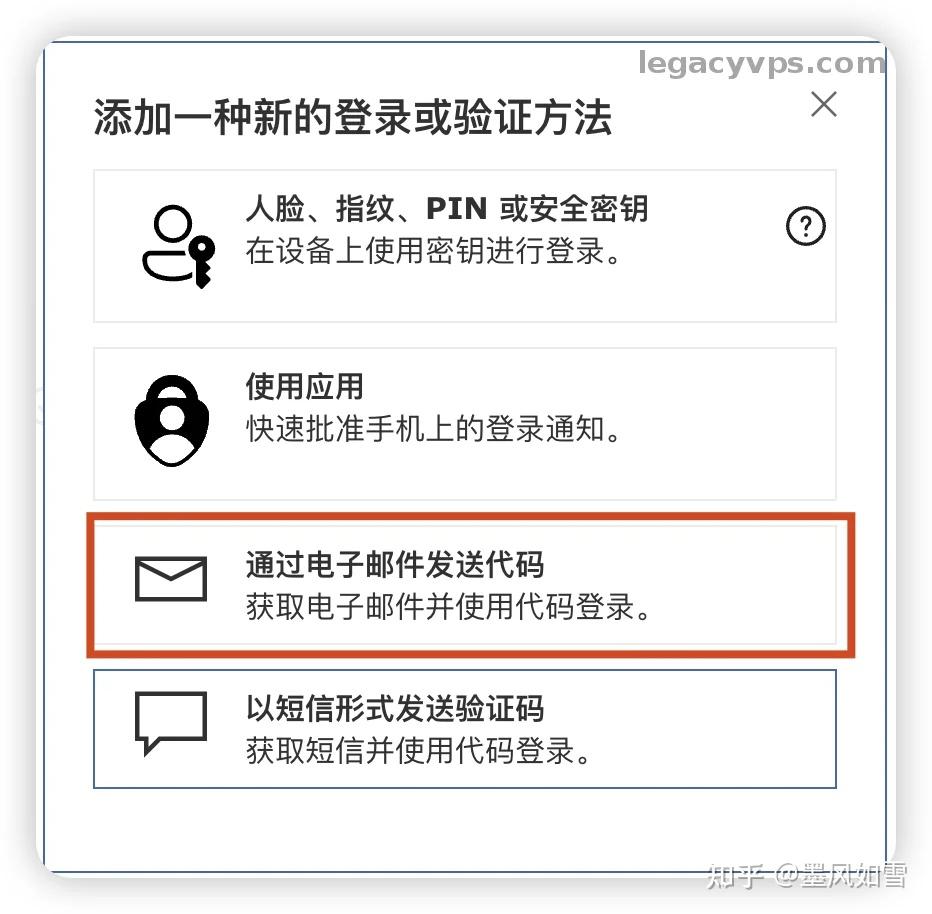This screenshot has width=932, height=914.
Task: Click the person with key passkey icon
Action: (x=178, y=246)
